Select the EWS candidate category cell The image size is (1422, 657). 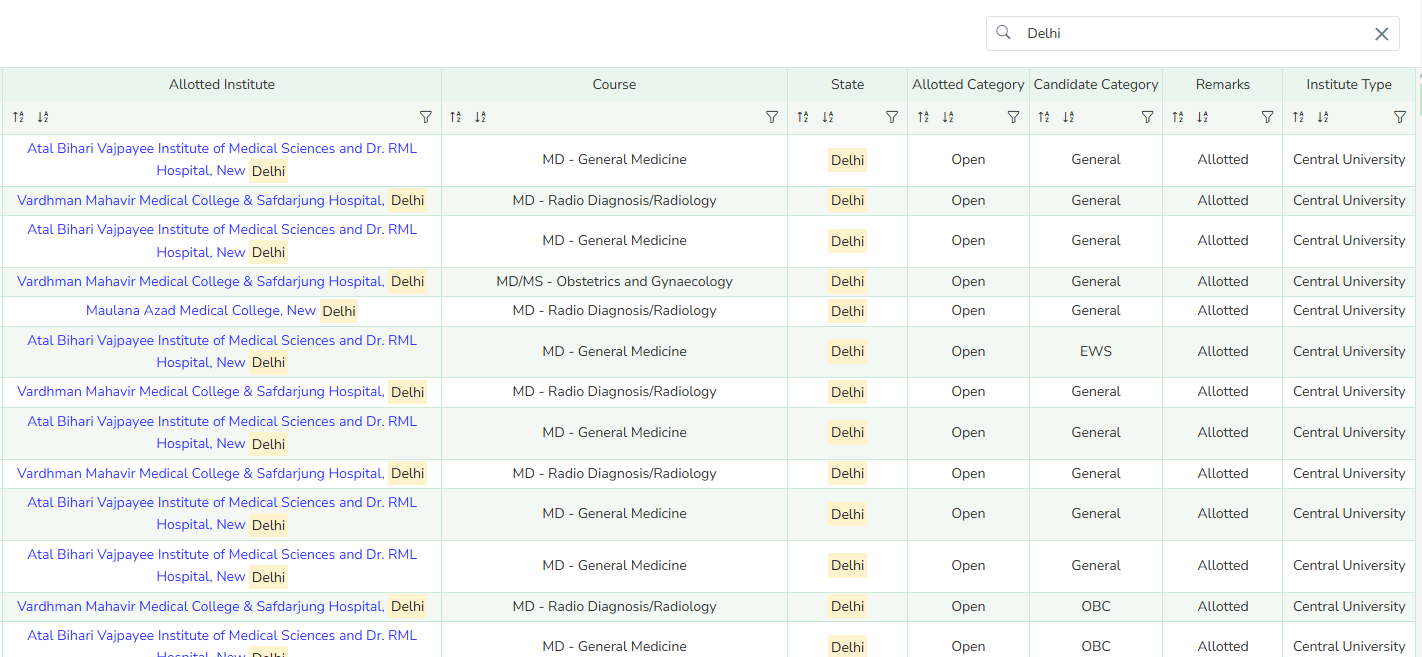point(1095,352)
